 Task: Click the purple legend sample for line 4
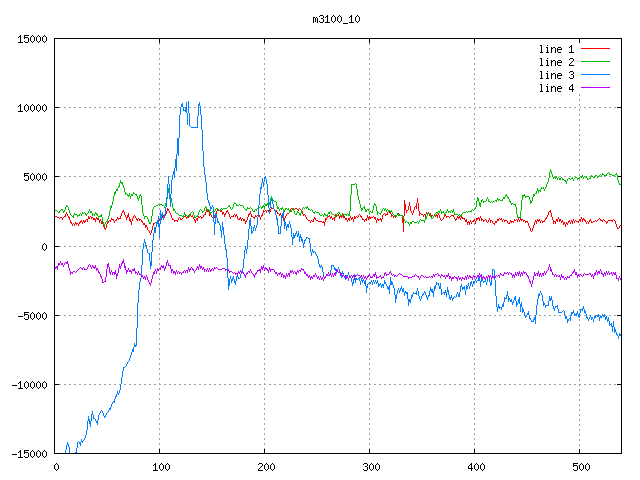[x=596, y=88]
